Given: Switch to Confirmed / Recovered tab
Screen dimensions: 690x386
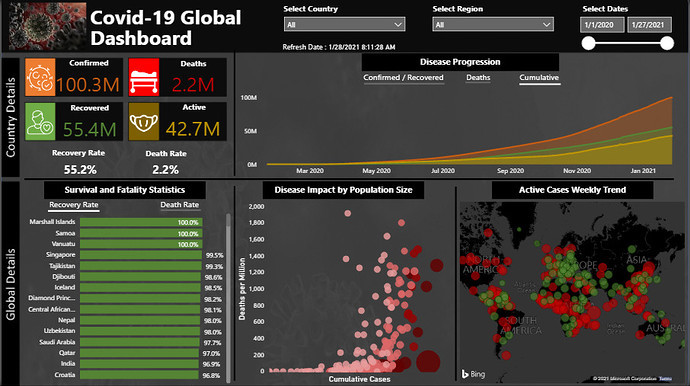Looking at the screenshot, I should click(x=404, y=77).
